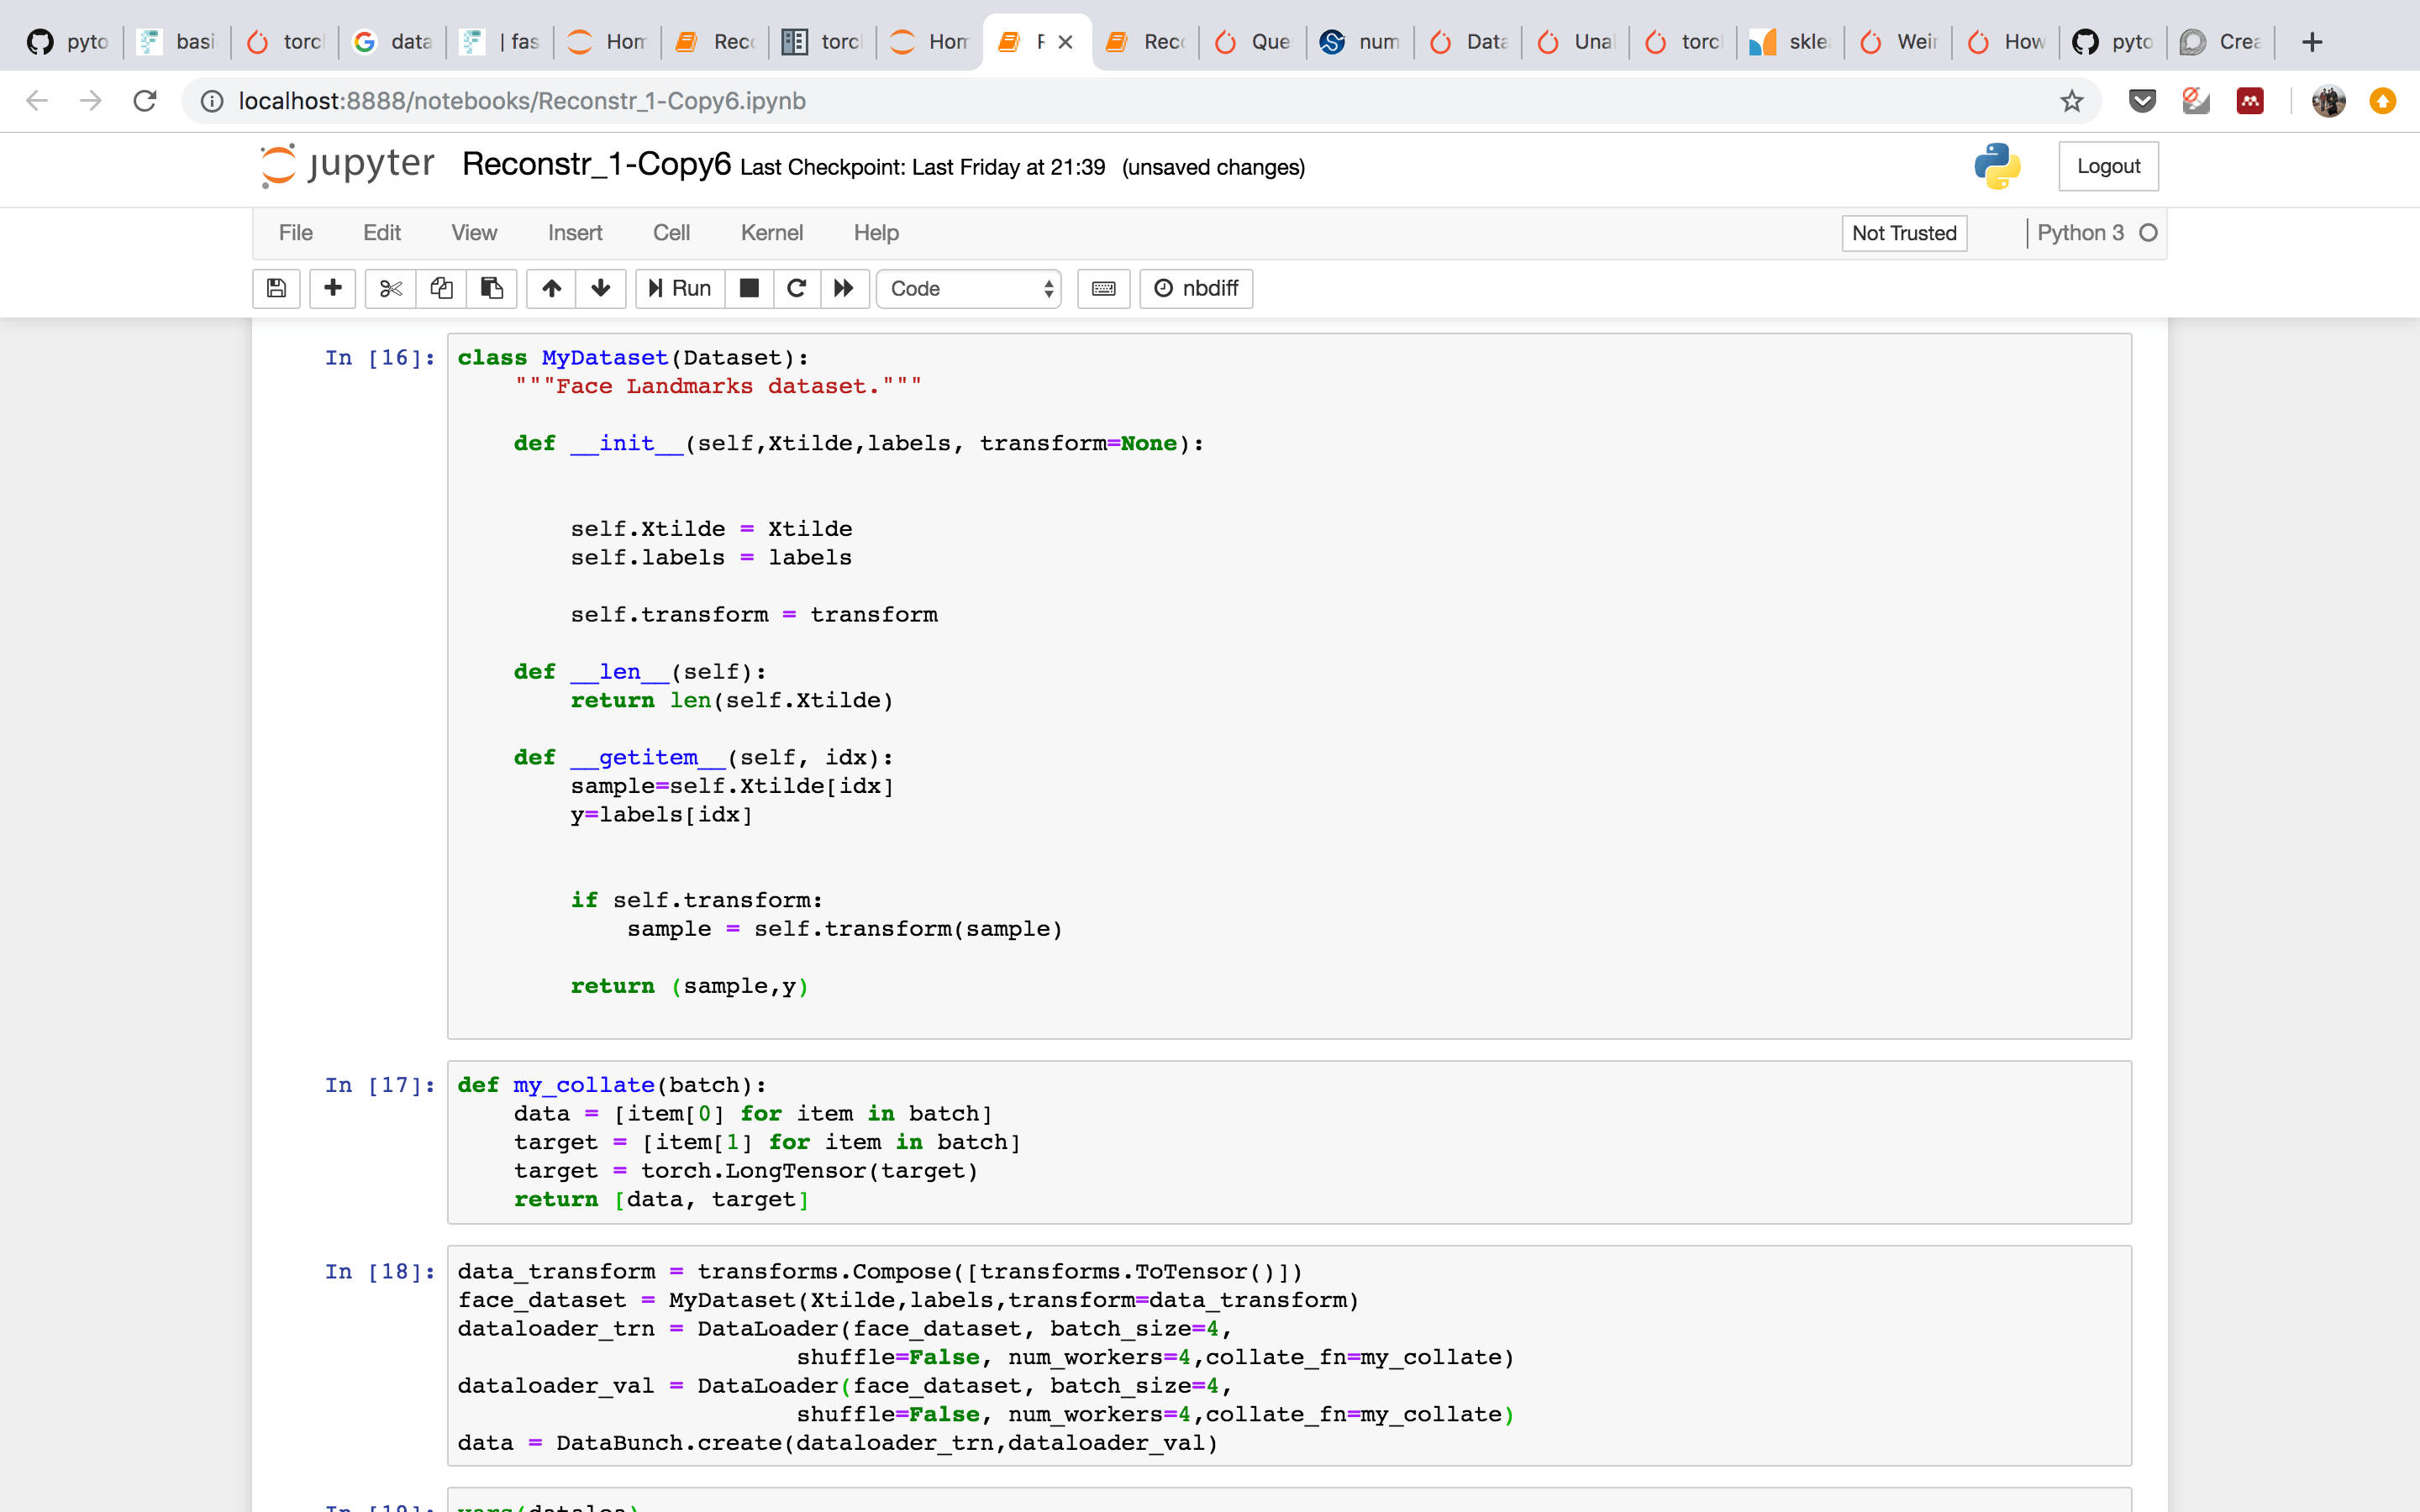Open the Help menu

(876, 232)
